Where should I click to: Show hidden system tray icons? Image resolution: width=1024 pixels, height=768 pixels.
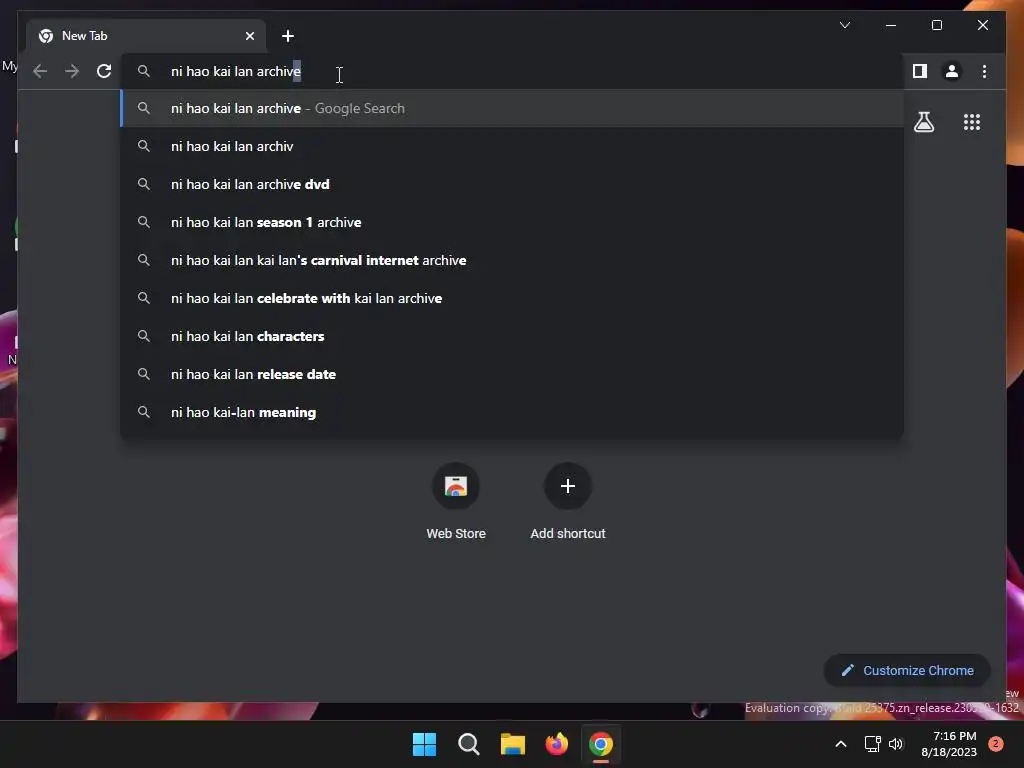(841, 744)
